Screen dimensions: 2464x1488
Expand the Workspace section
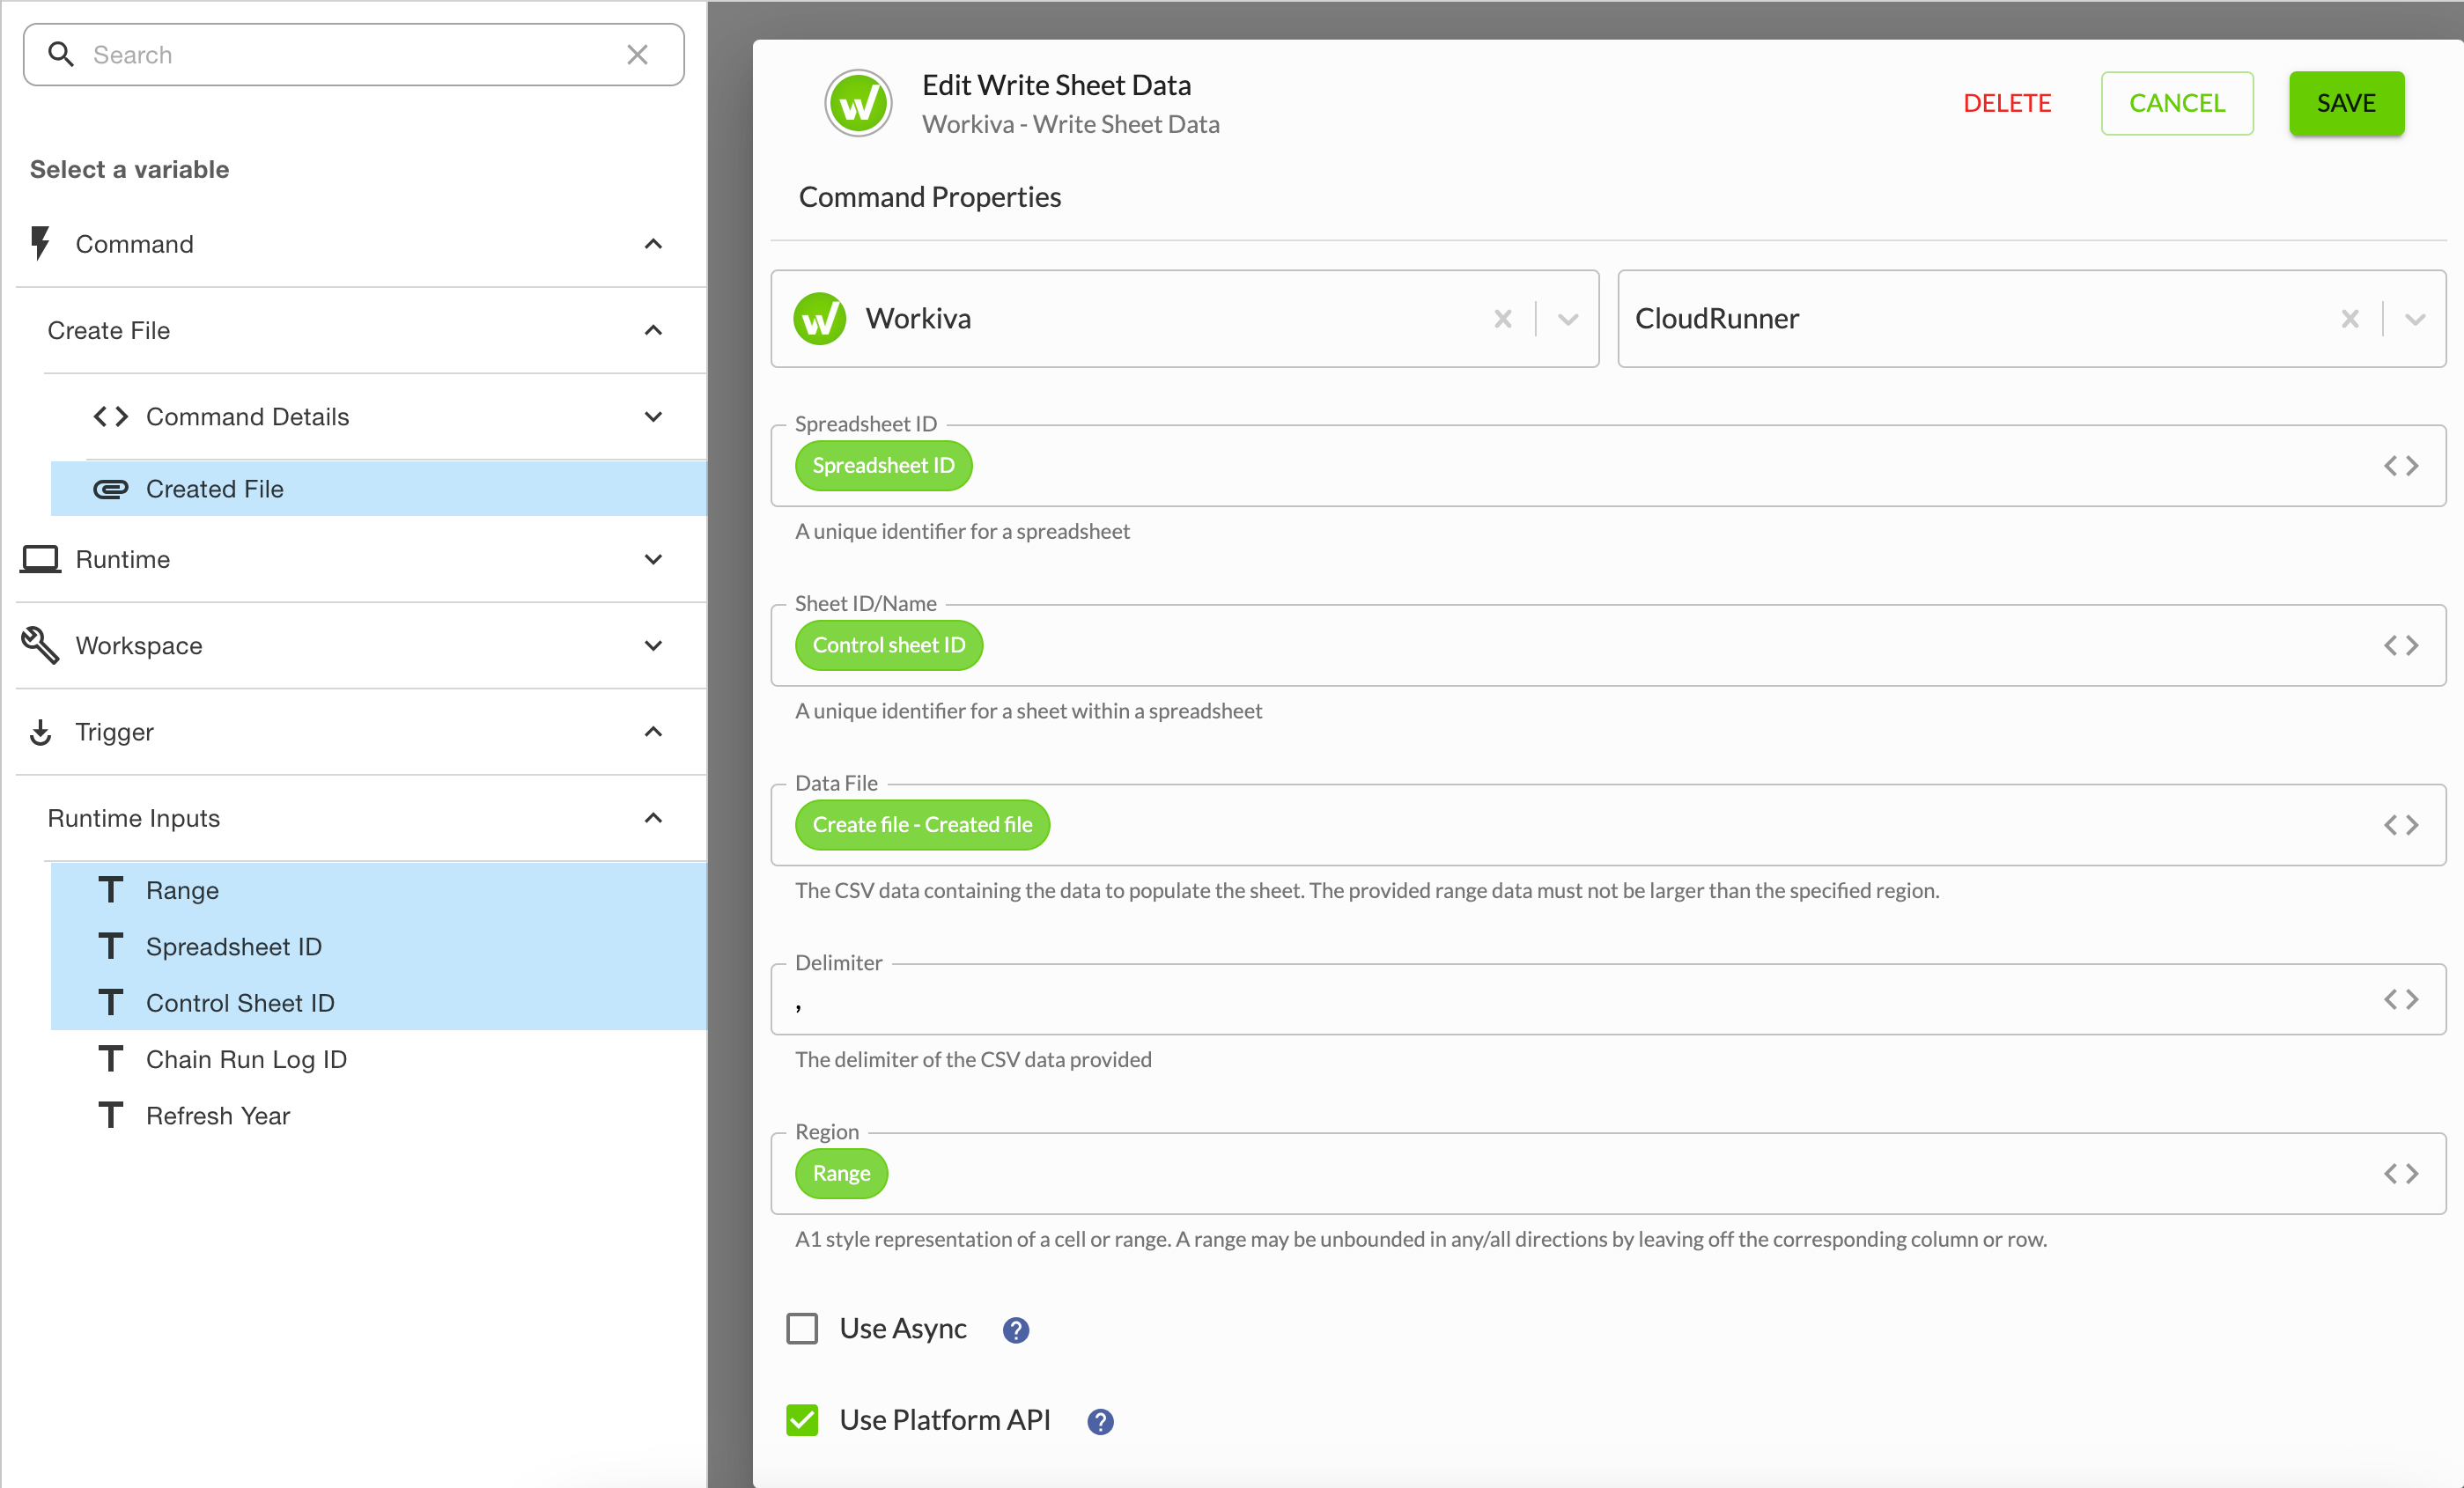(653, 645)
